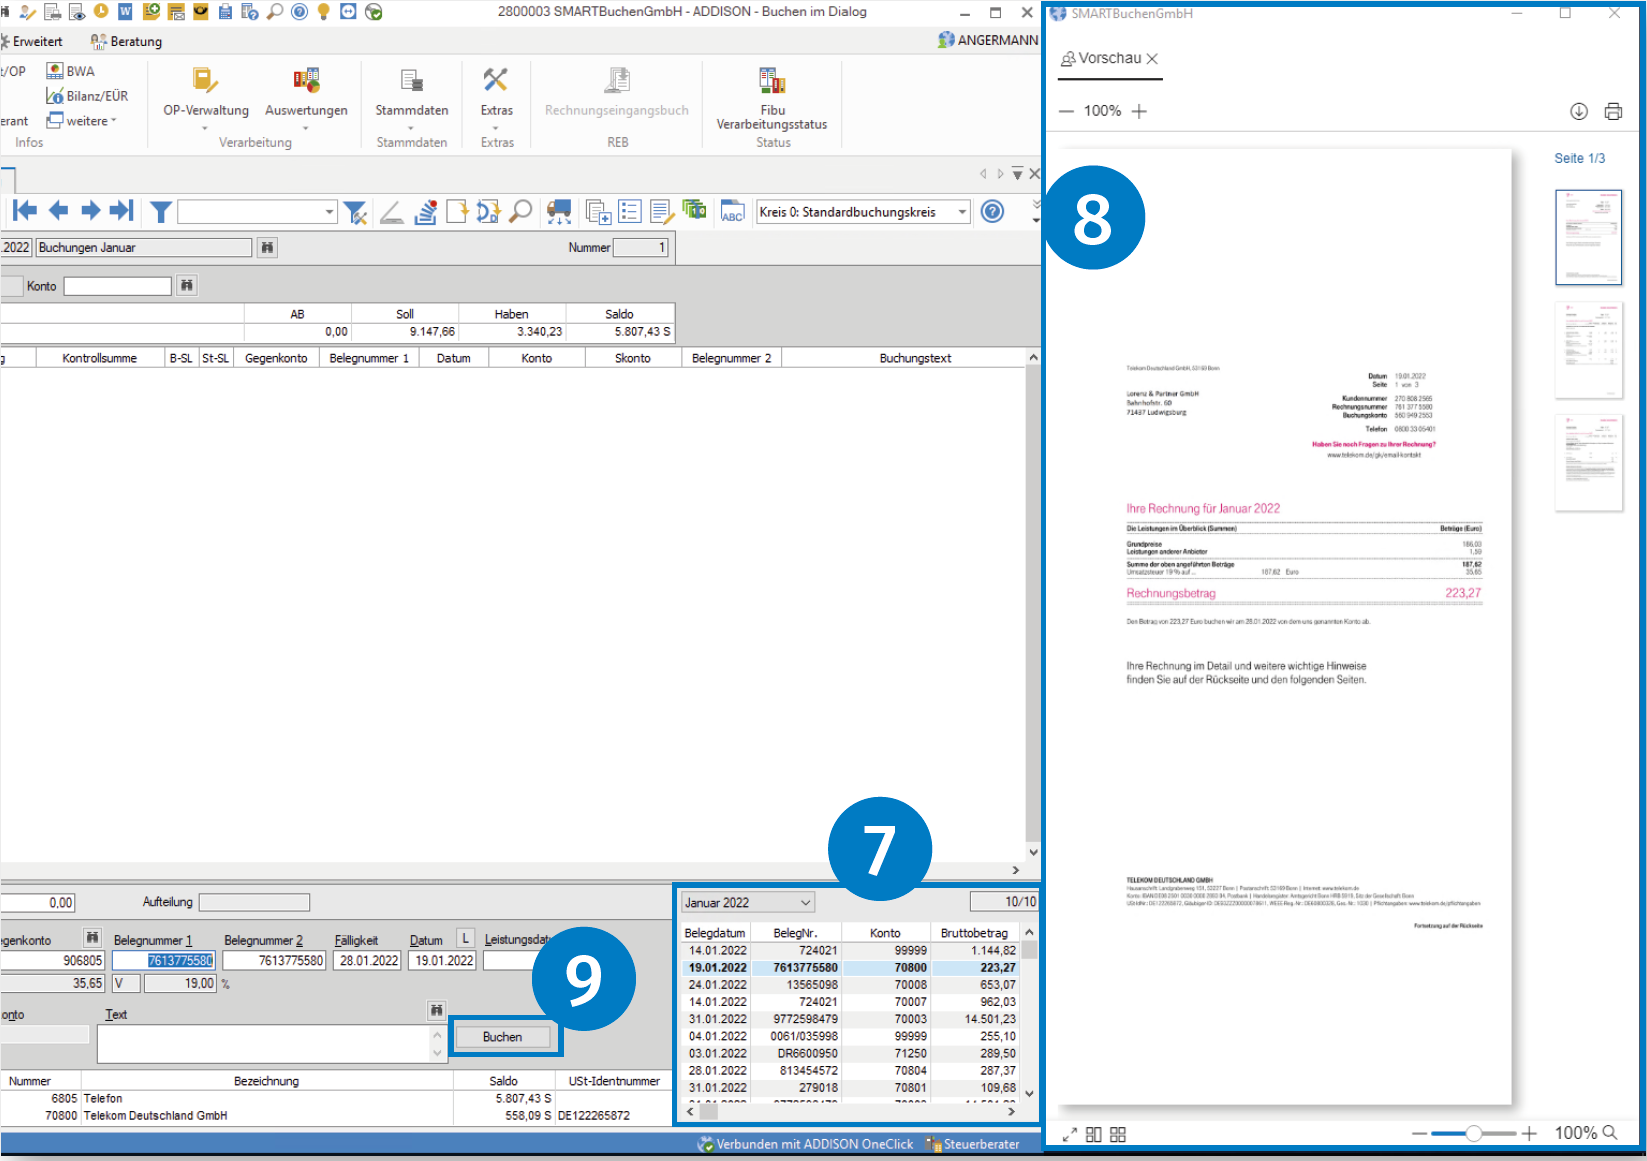Click the edit filter funnel-pencil icon
The width and height of the screenshot is (1647, 1161).
[355, 212]
